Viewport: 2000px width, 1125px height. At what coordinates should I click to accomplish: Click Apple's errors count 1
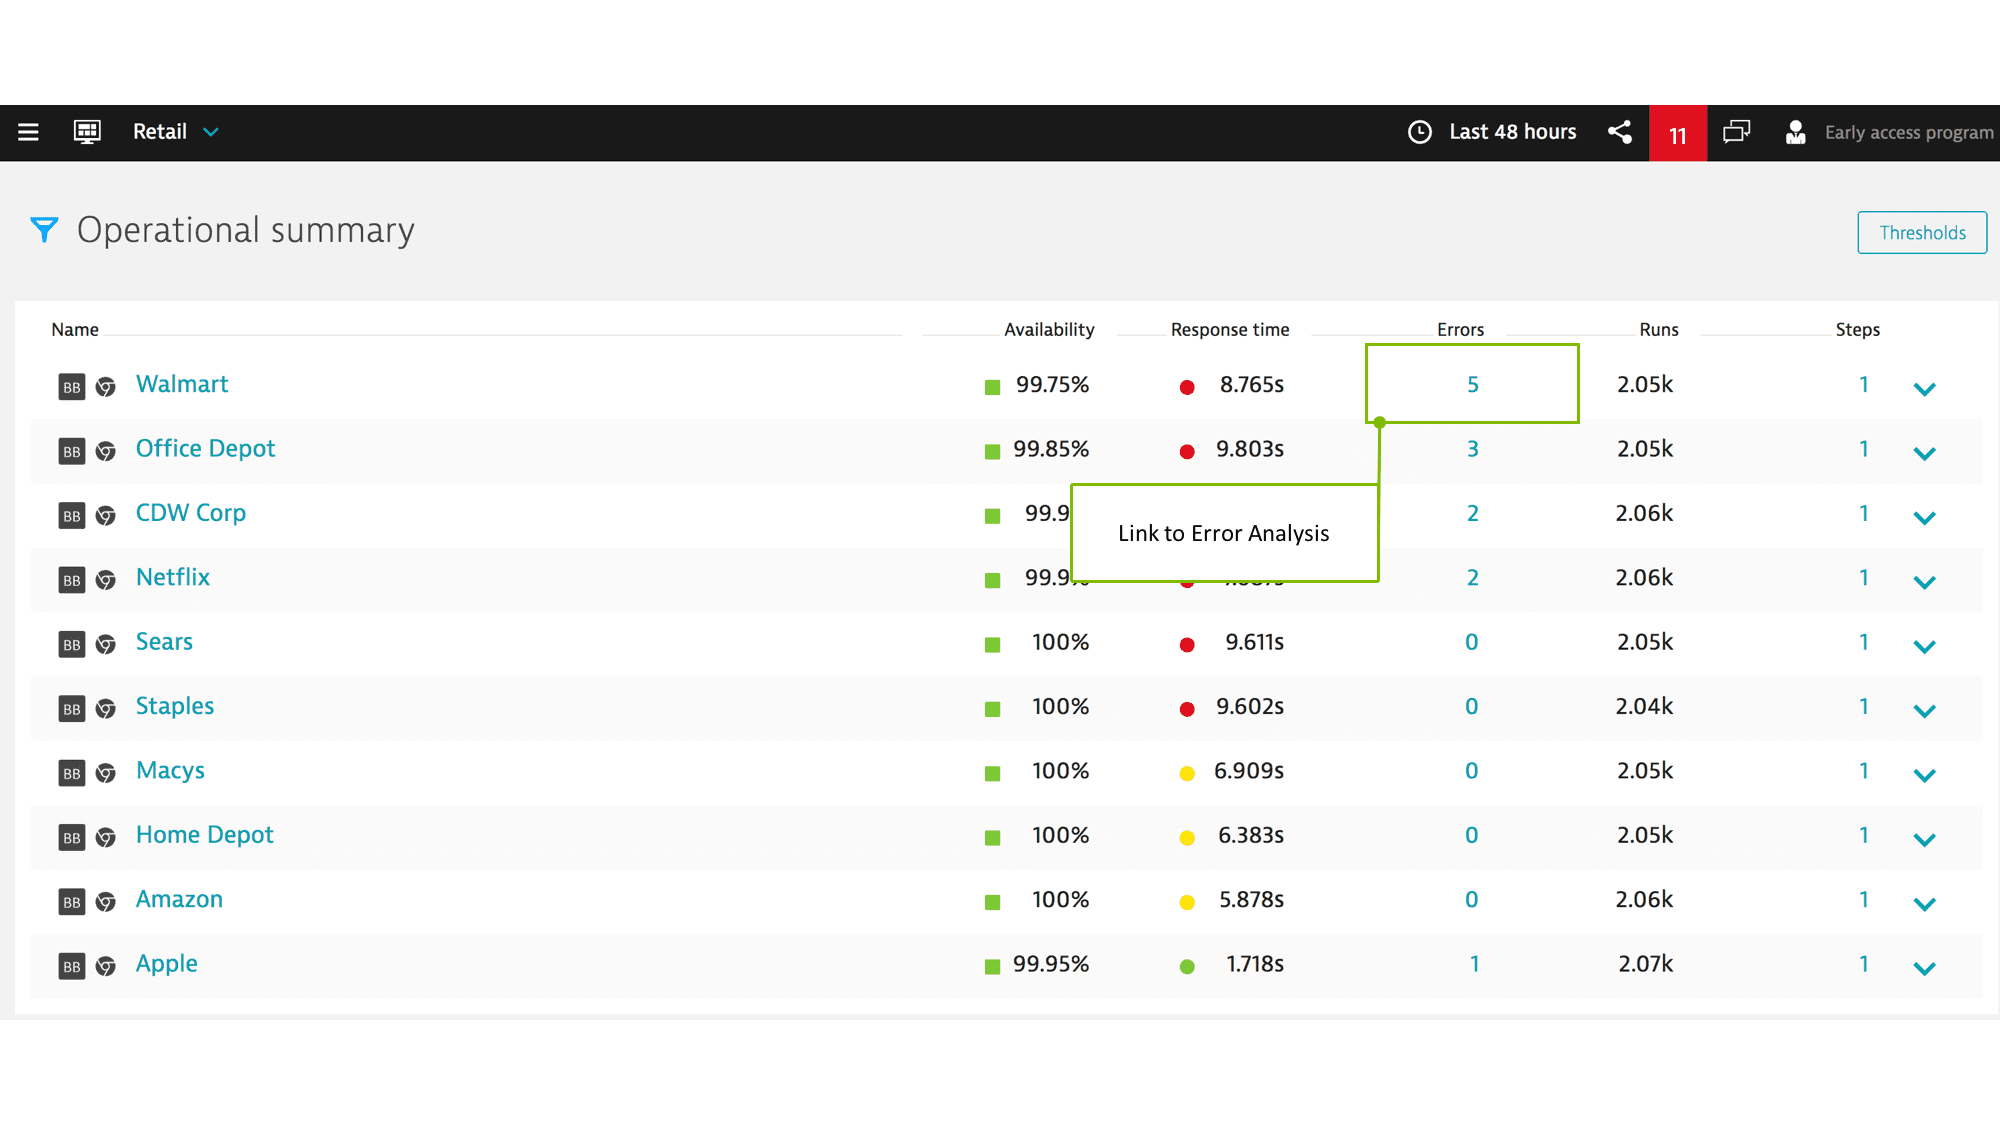pyautogui.click(x=1474, y=964)
